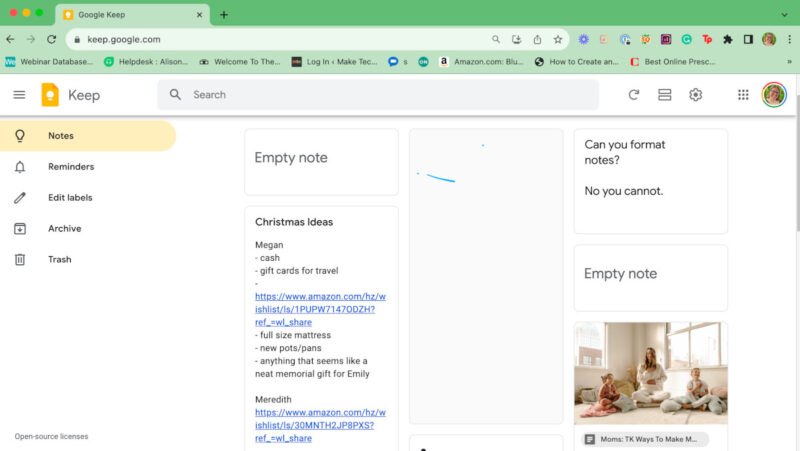Open the Keep main menu hamburger icon

pos(19,95)
